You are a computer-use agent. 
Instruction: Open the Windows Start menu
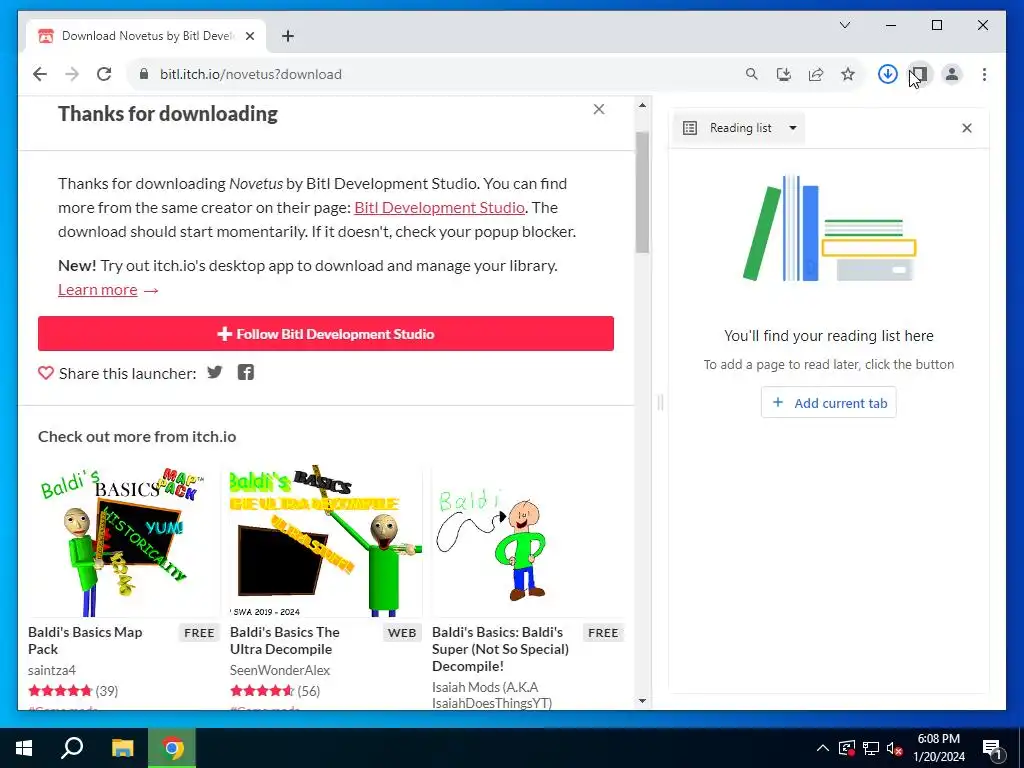[x=24, y=748]
